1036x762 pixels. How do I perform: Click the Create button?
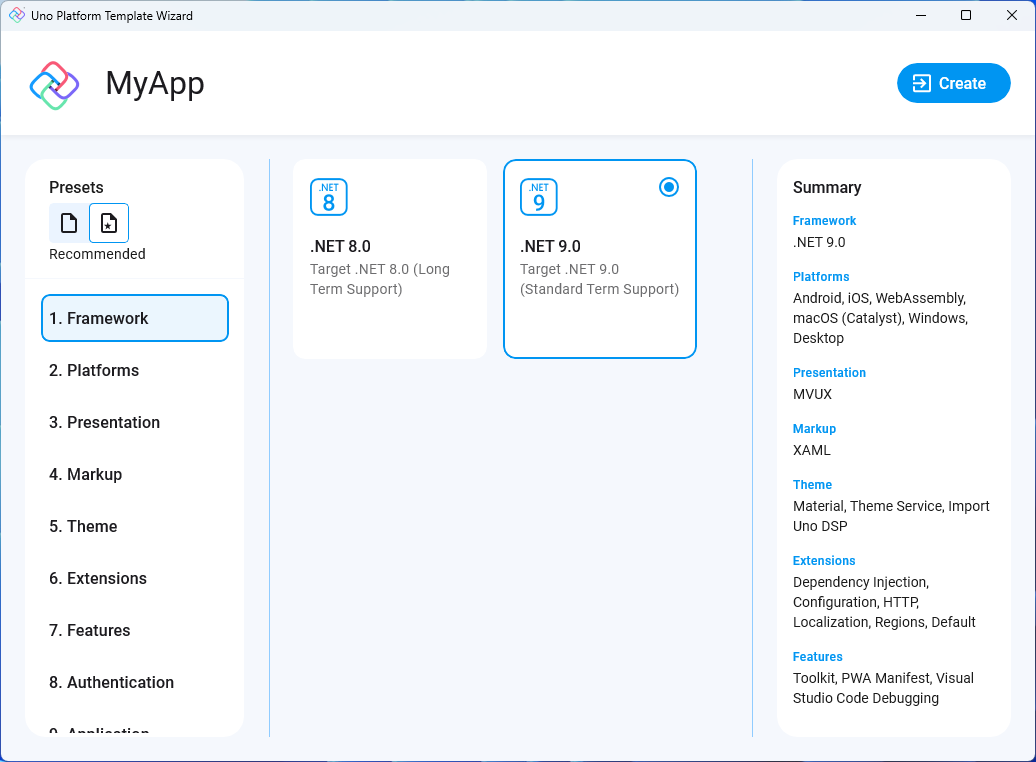tap(953, 83)
